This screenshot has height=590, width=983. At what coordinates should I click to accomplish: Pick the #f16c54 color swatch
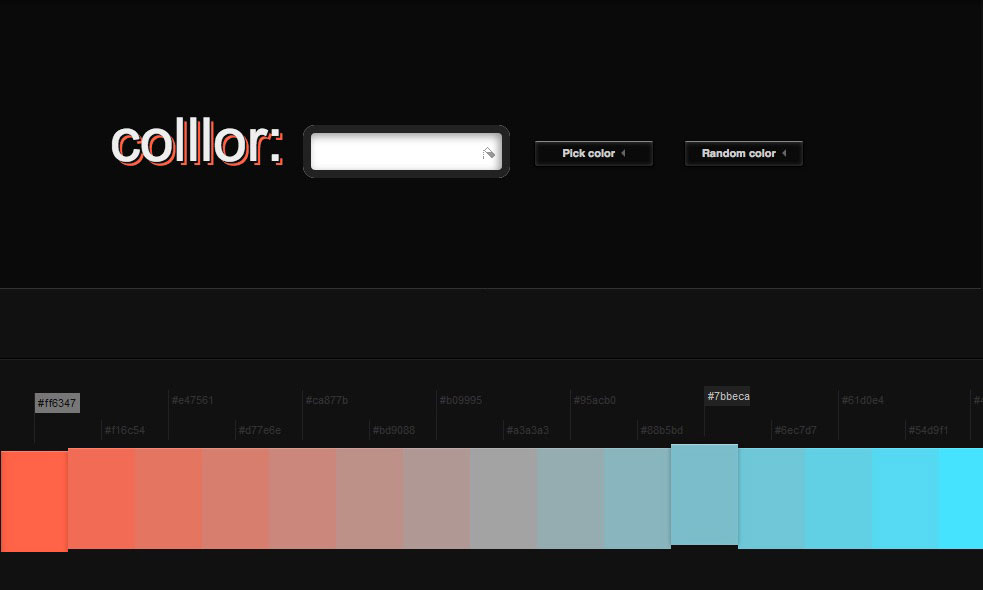[101, 498]
